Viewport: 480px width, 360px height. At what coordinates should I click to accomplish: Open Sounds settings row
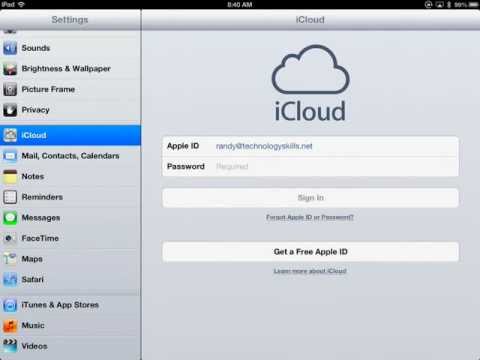(70, 48)
